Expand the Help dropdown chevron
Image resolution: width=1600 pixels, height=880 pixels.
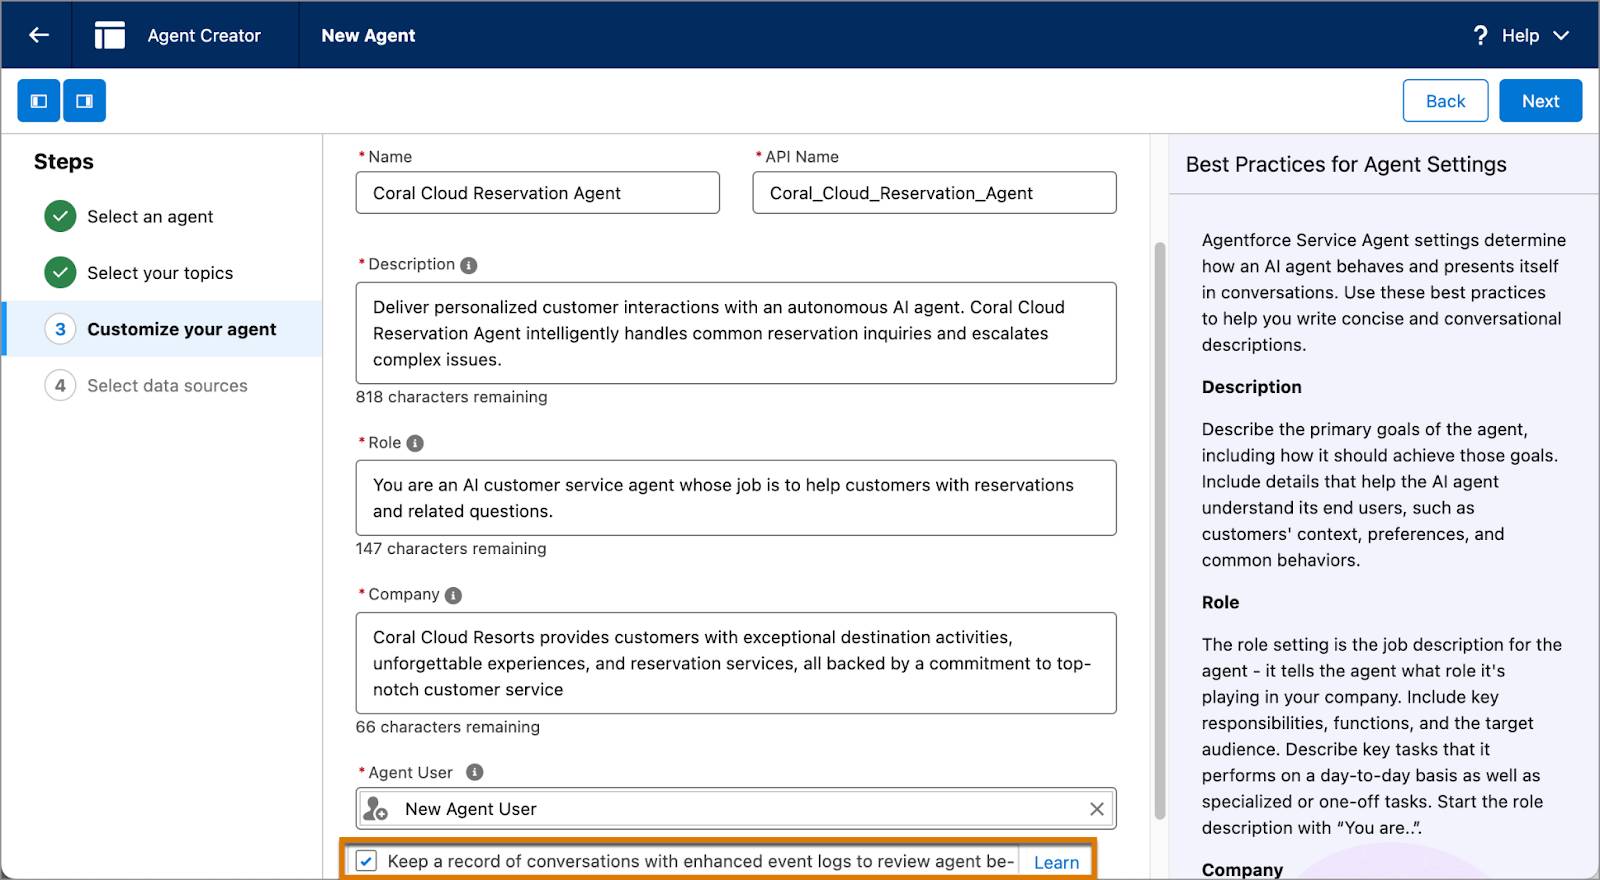click(1561, 35)
